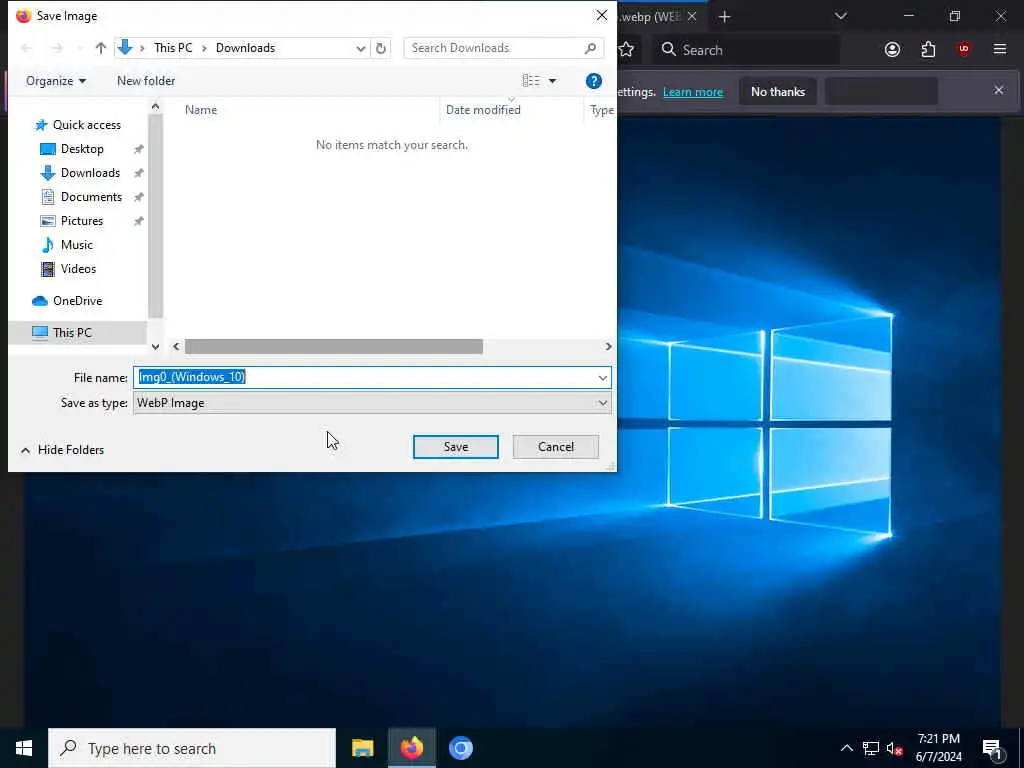Select the Firefox taskbar icon
Viewport: 1024px width, 768px height.
pyautogui.click(x=411, y=748)
